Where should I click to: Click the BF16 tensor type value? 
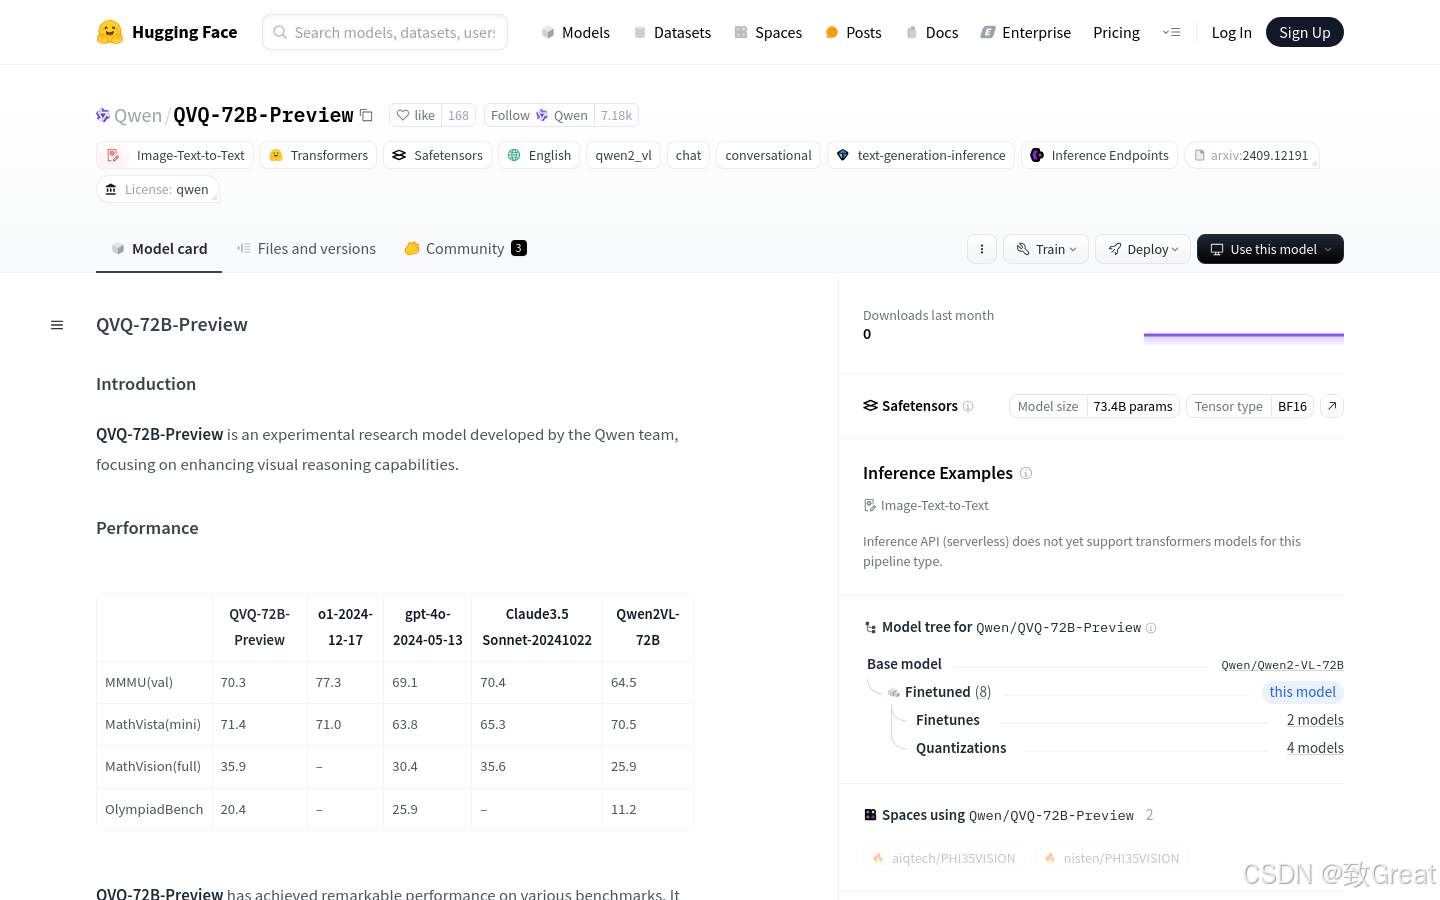(1292, 406)
